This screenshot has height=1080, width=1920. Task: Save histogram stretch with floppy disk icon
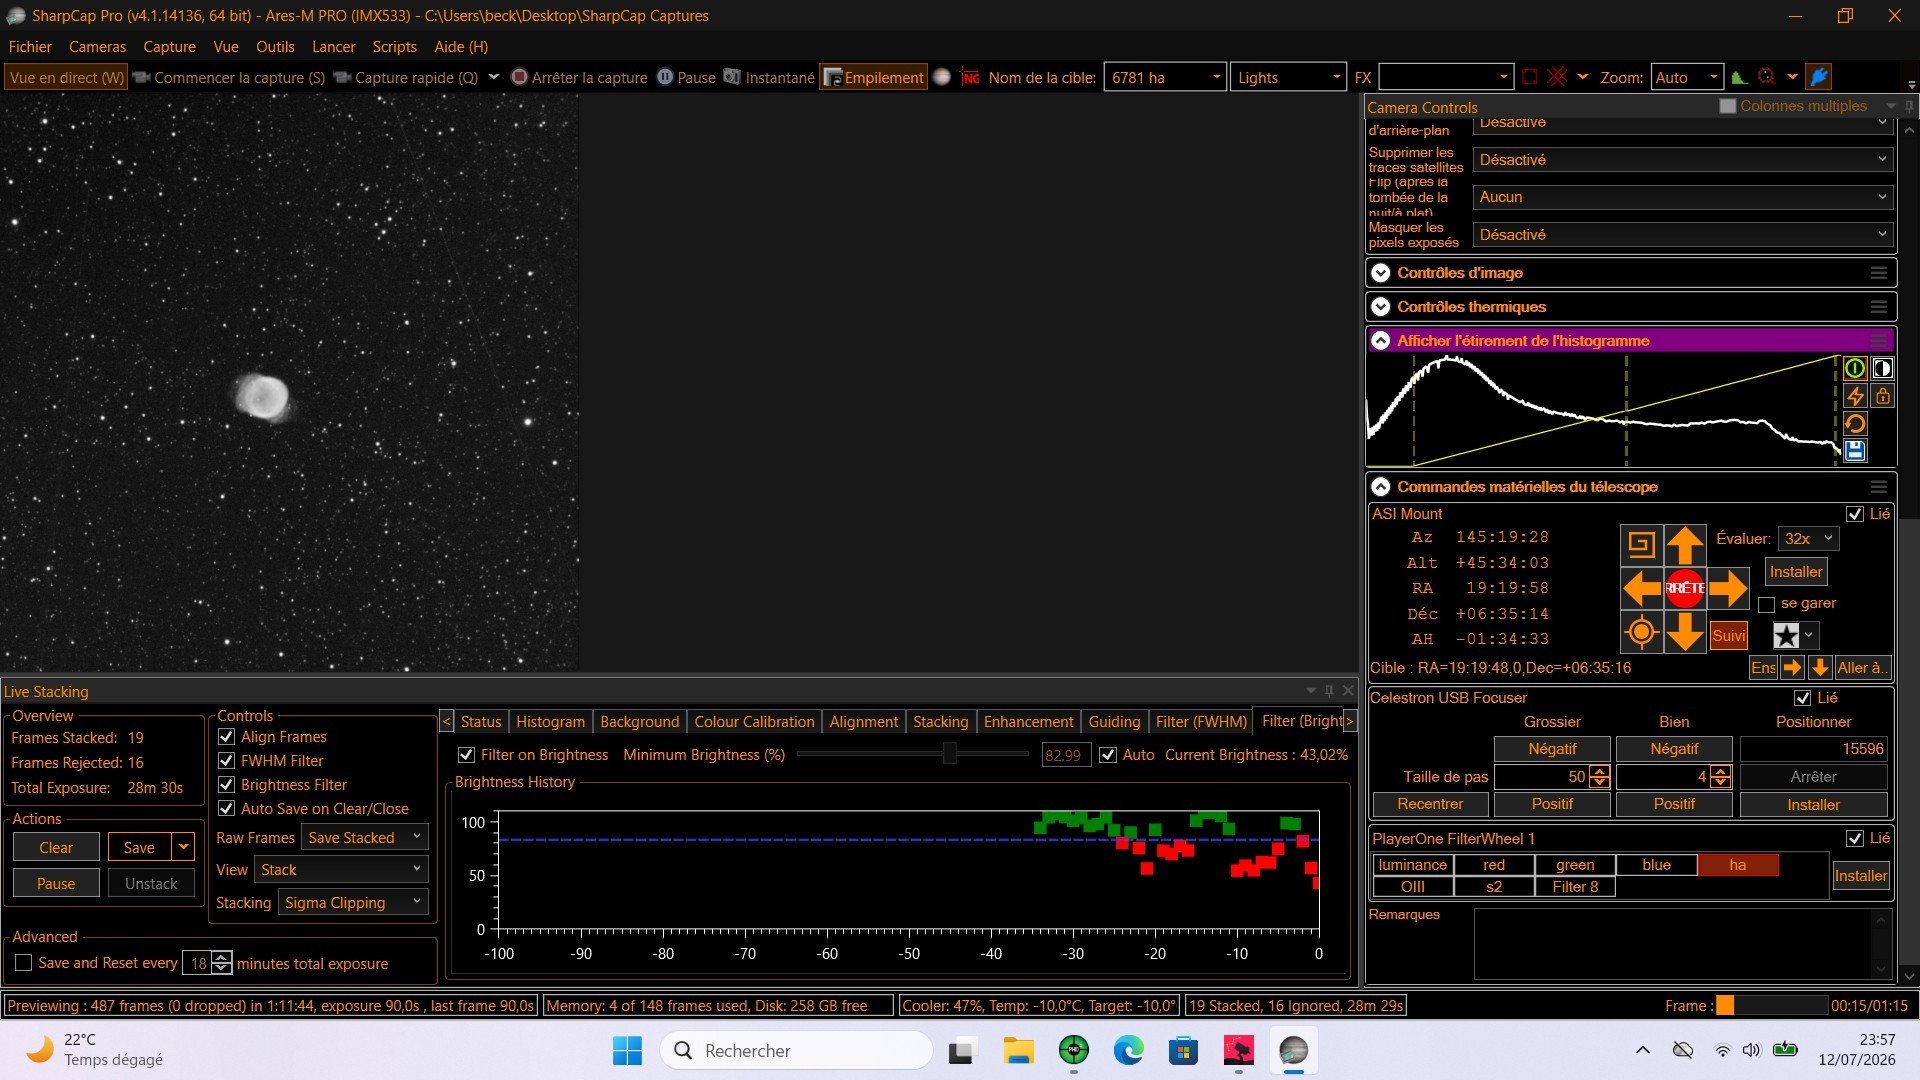[1855, 451]
